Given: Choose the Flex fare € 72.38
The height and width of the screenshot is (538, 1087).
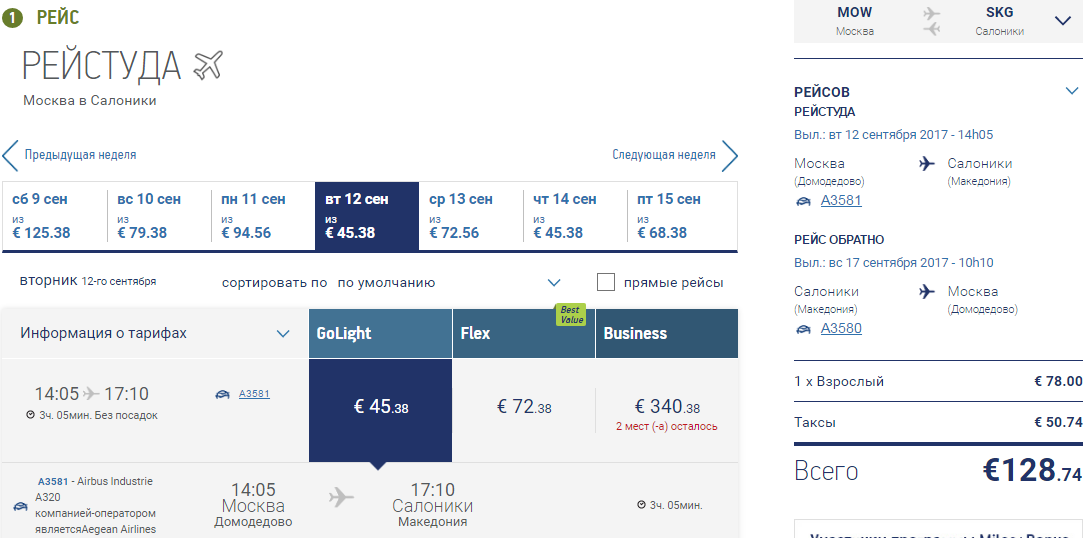Looking at the screenshot, I should pyautogui.click(x=524, y=406).
